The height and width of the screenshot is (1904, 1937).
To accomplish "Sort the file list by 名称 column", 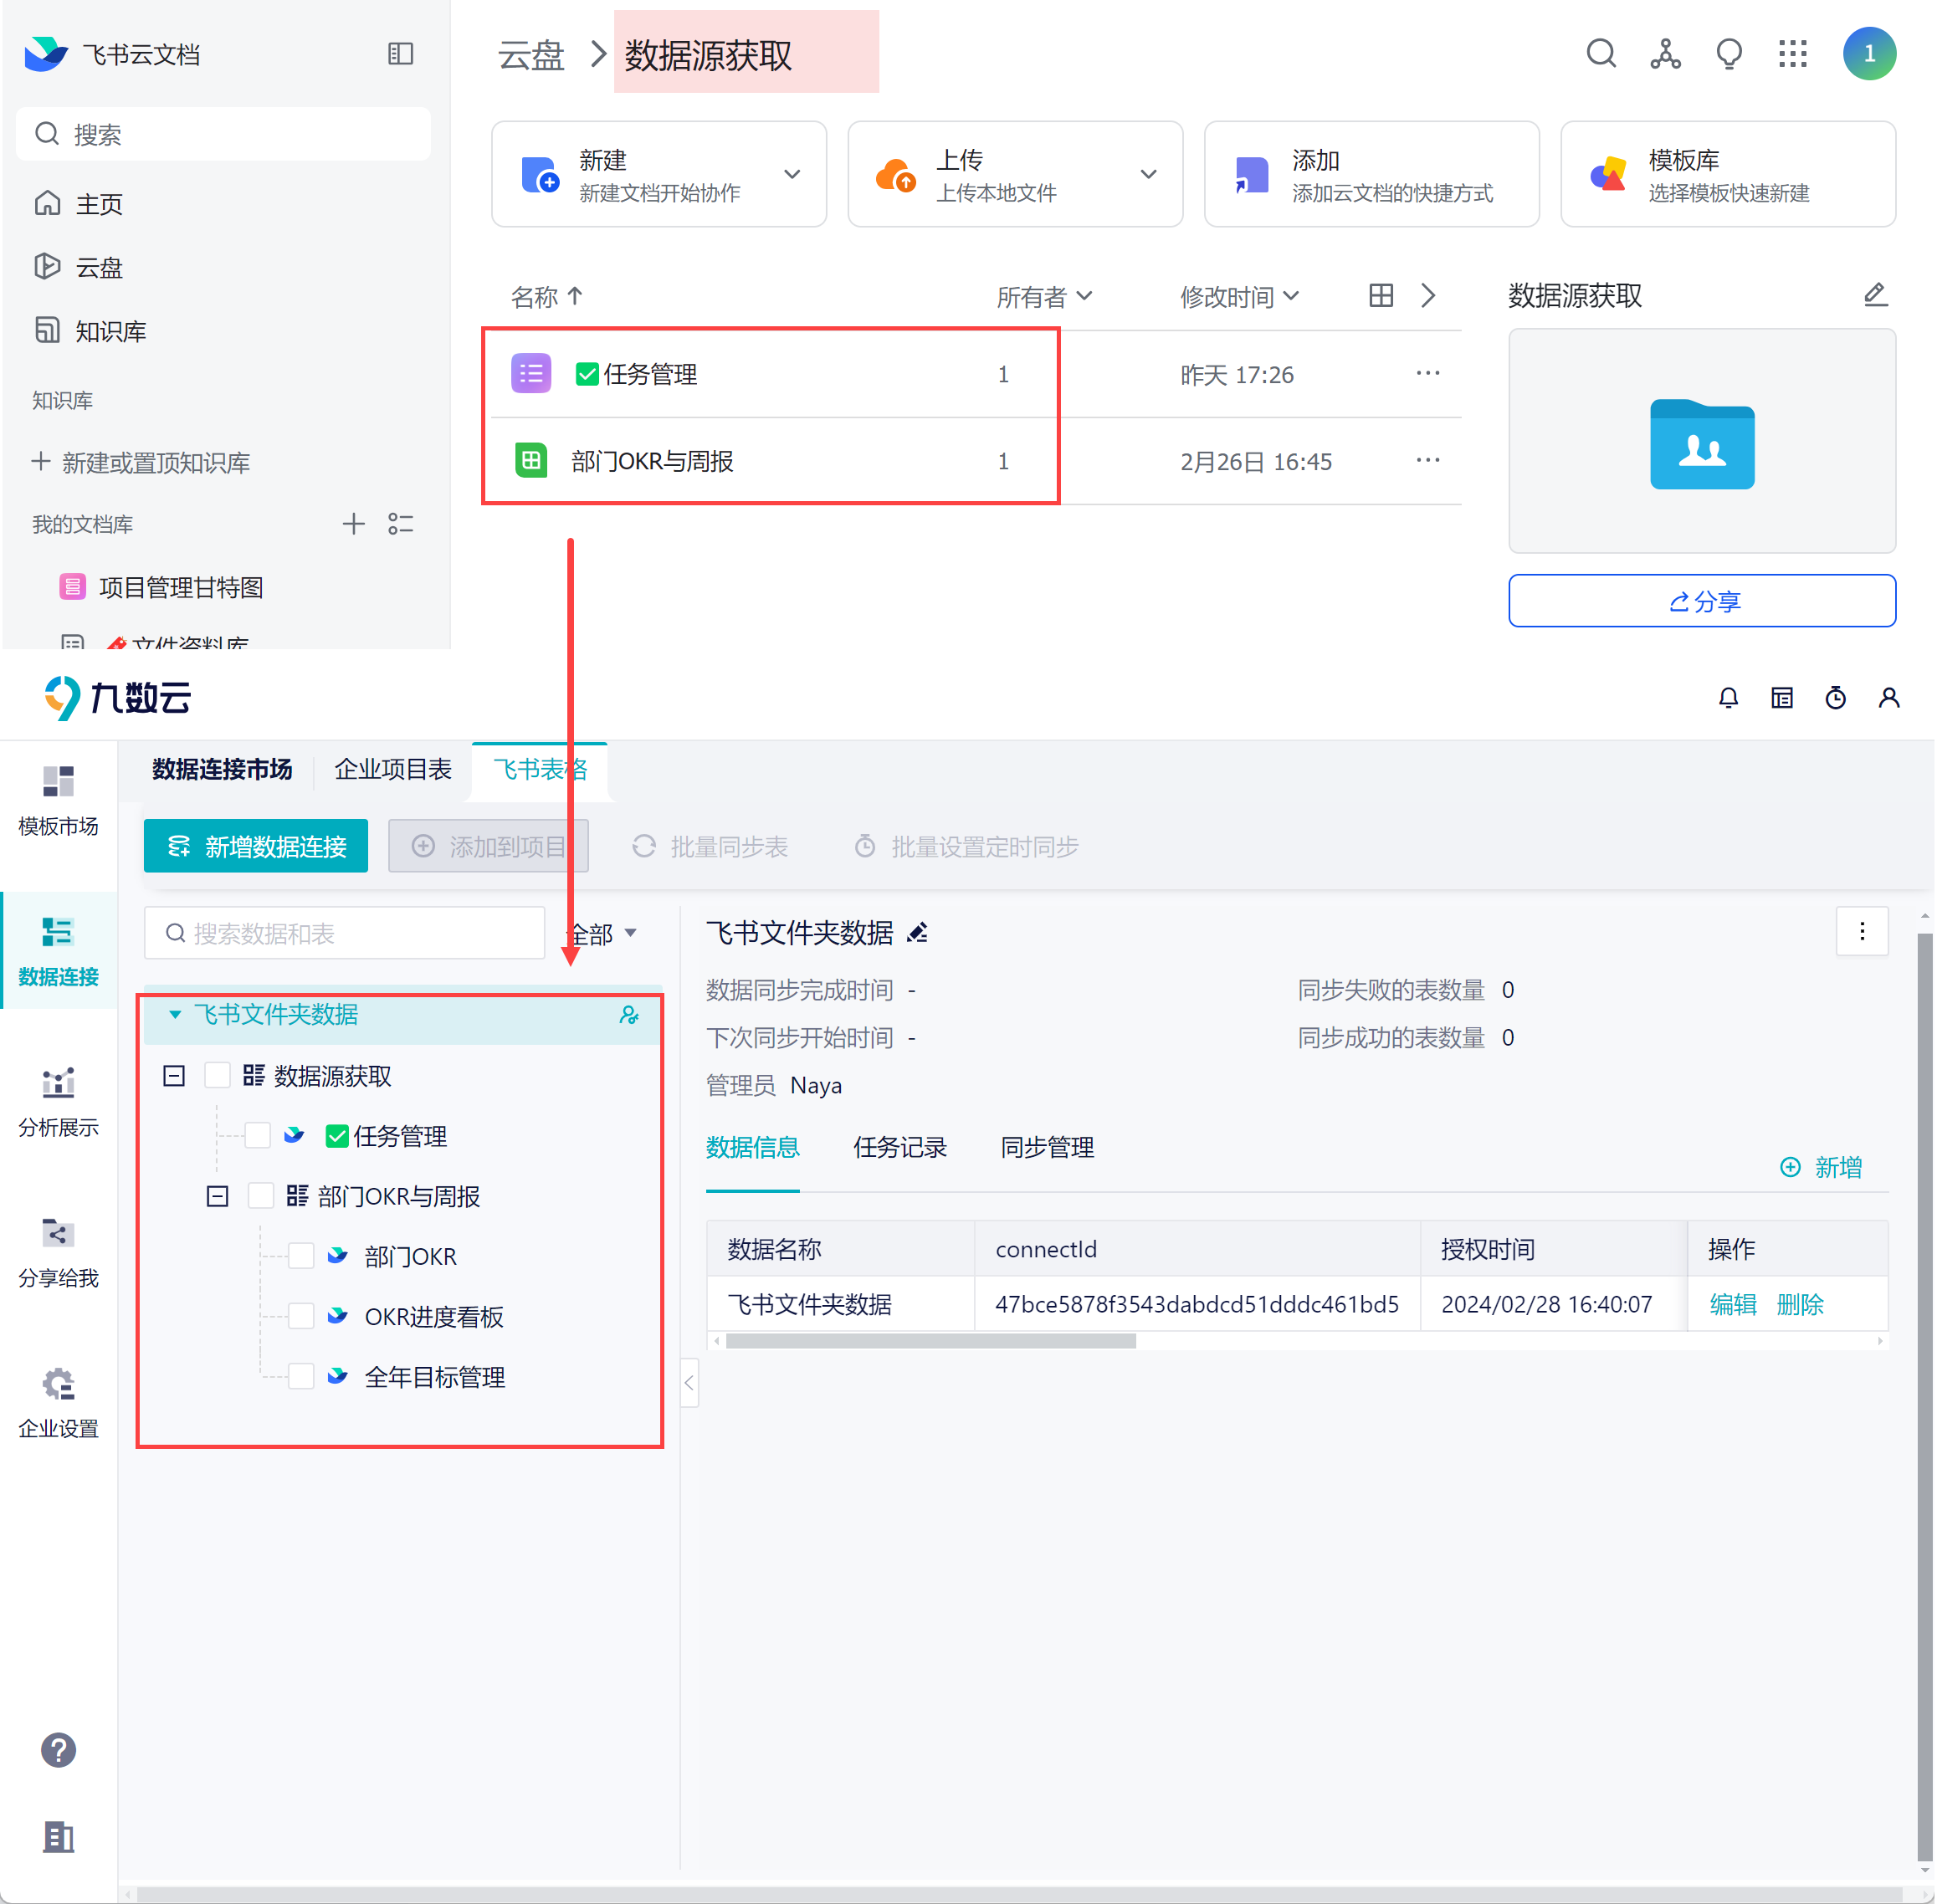I will coord(547,297).
